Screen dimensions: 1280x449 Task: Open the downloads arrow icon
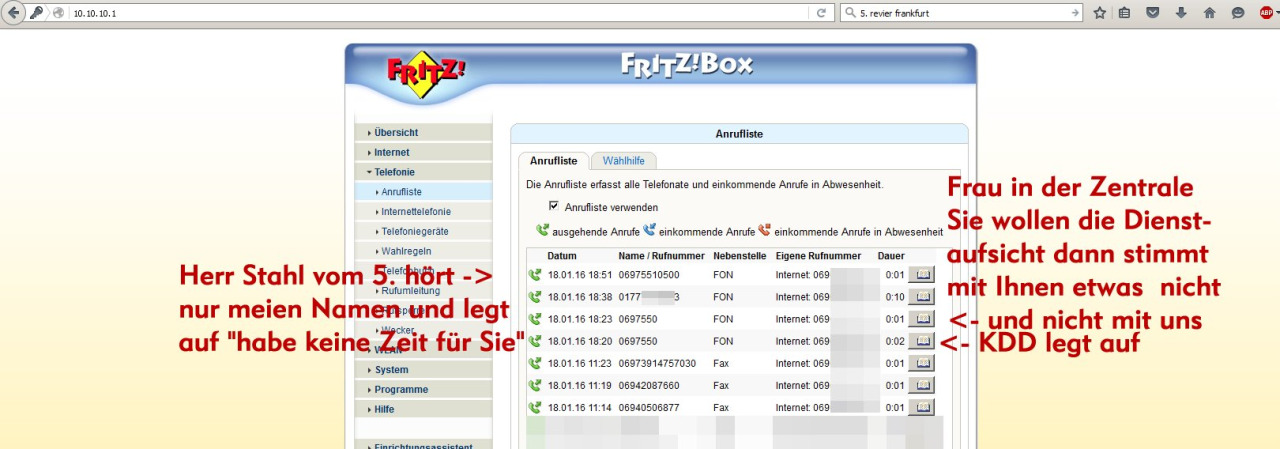(x=1181, y=13)
